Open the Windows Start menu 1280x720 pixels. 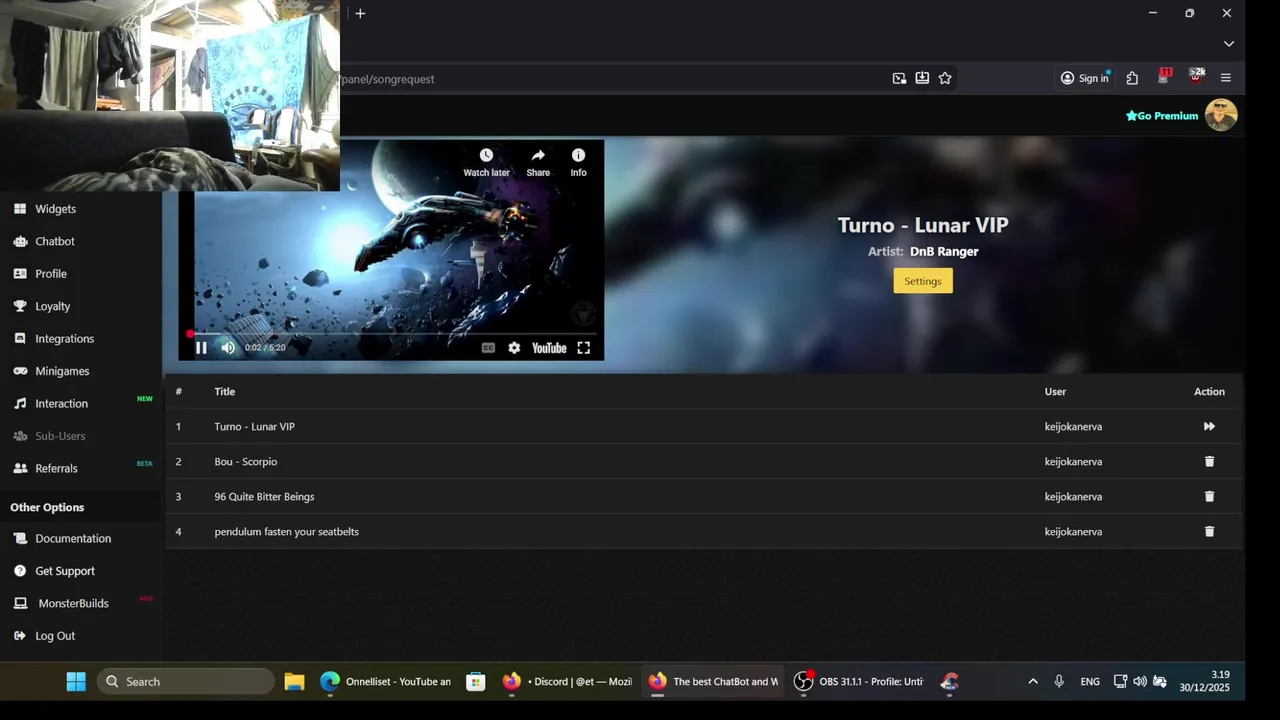(x=76, y=681)
